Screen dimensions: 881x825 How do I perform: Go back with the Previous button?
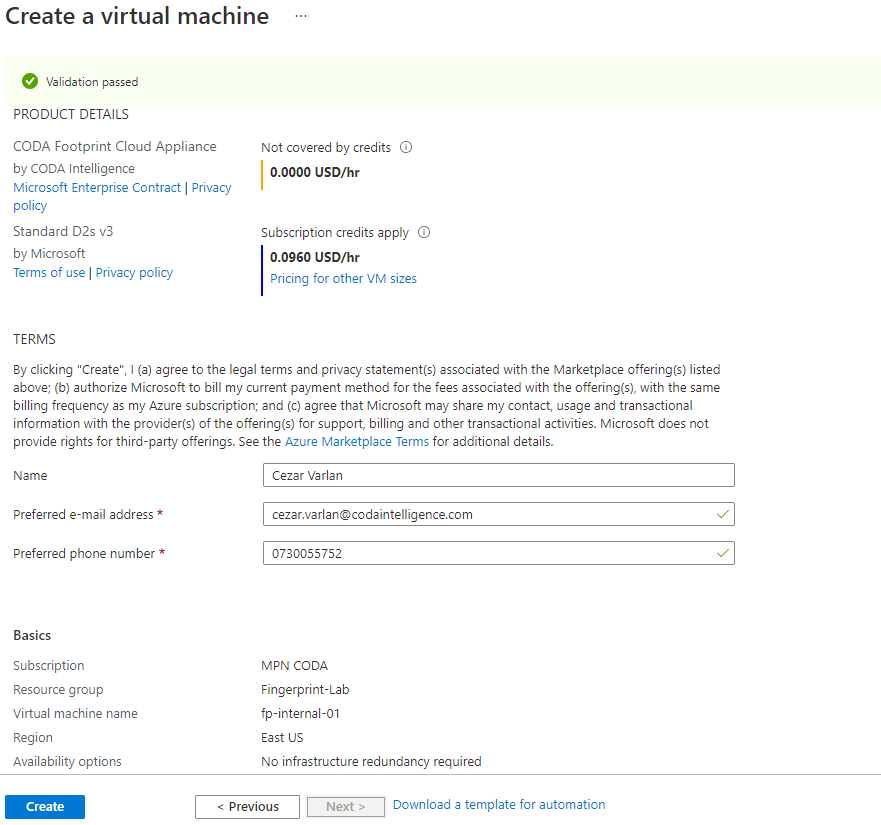pos(247,806)
